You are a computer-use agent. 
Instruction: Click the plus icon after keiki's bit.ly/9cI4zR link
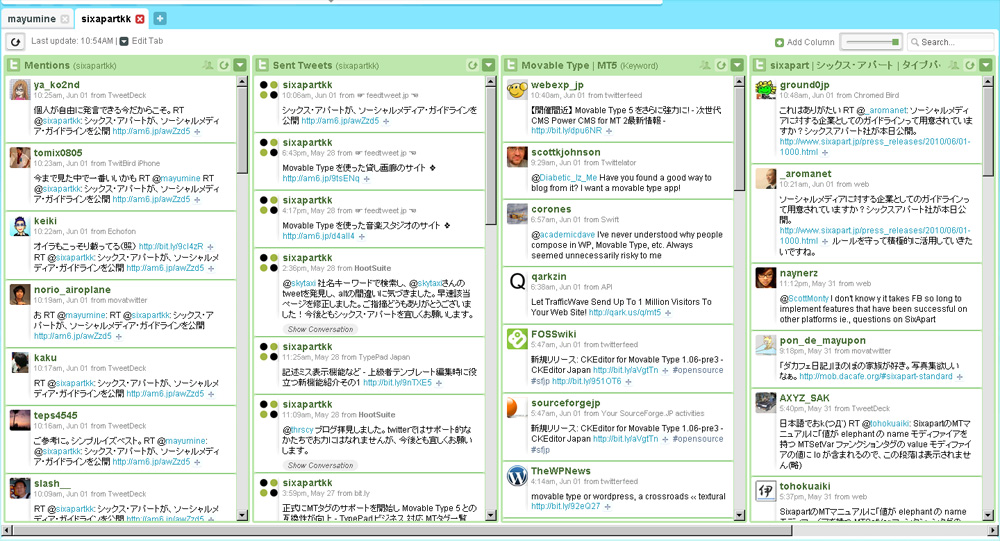pos(210,247)
